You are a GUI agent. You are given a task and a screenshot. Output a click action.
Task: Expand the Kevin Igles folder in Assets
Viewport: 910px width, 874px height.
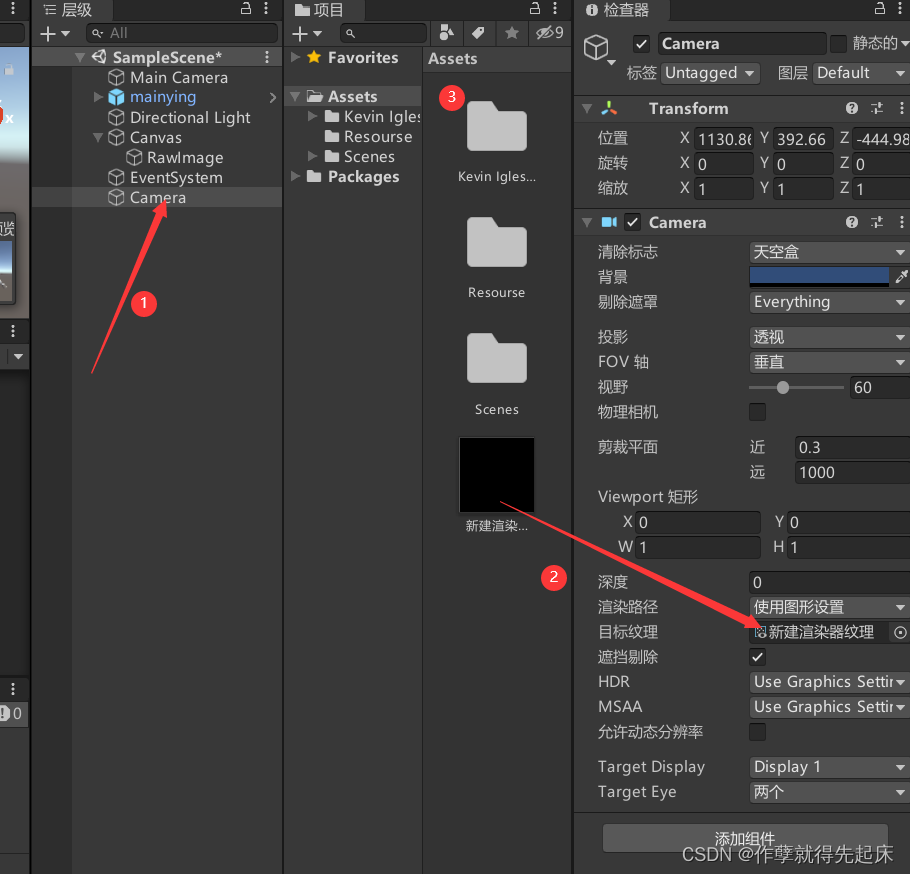tap(311, 116)
